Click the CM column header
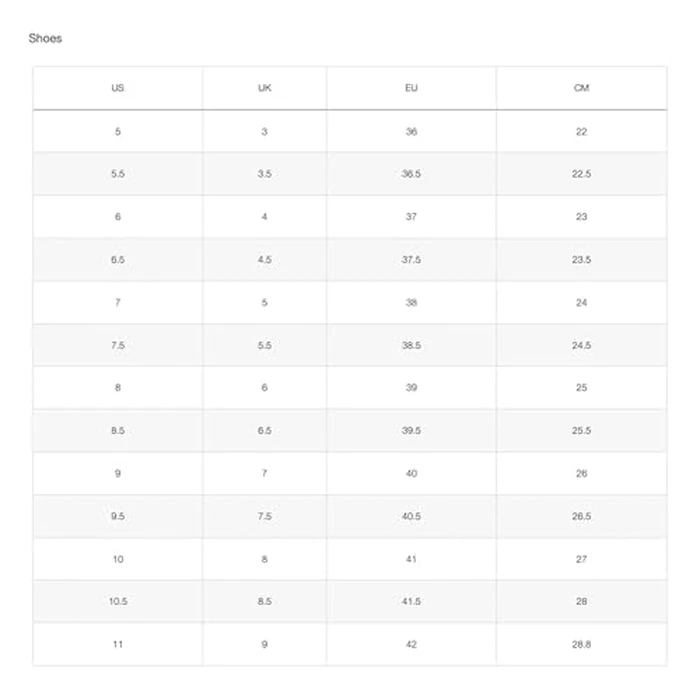The width and height of the screenshot is (700, 700). coord(581,88)
